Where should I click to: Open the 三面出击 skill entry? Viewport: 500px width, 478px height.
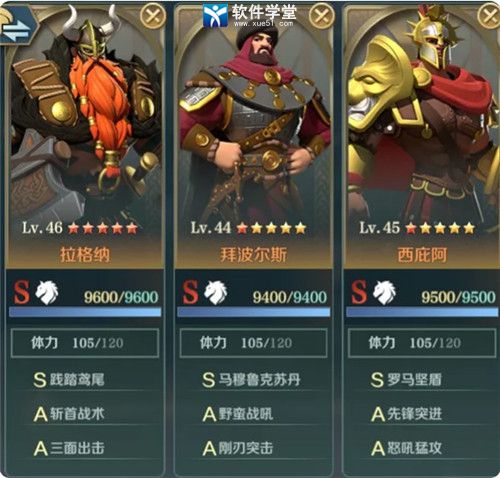tap(69, 448)
